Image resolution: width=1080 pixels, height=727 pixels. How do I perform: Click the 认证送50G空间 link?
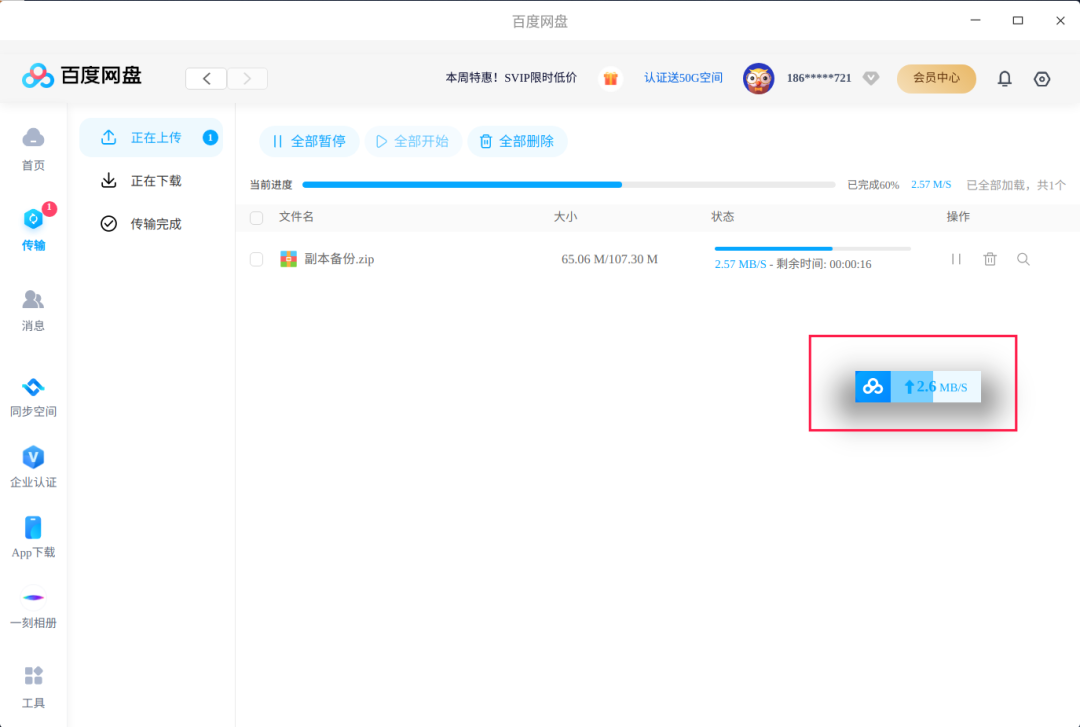683,78
